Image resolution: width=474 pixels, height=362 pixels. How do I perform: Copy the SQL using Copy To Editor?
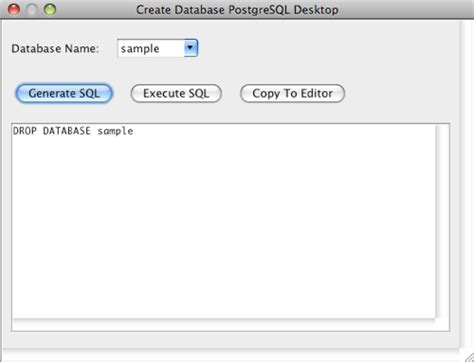292,93
